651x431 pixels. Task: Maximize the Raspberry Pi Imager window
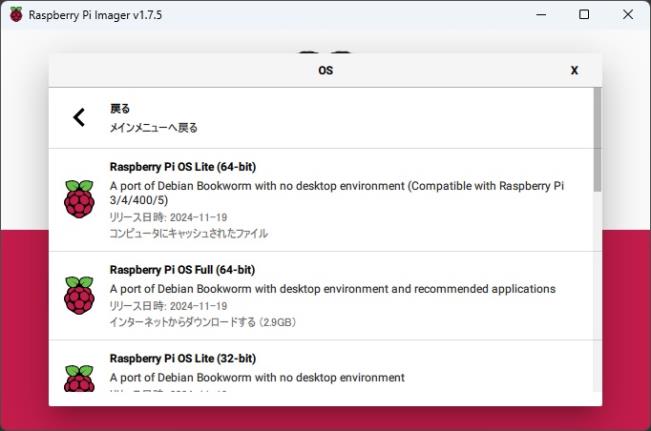[x=584, y=15]
